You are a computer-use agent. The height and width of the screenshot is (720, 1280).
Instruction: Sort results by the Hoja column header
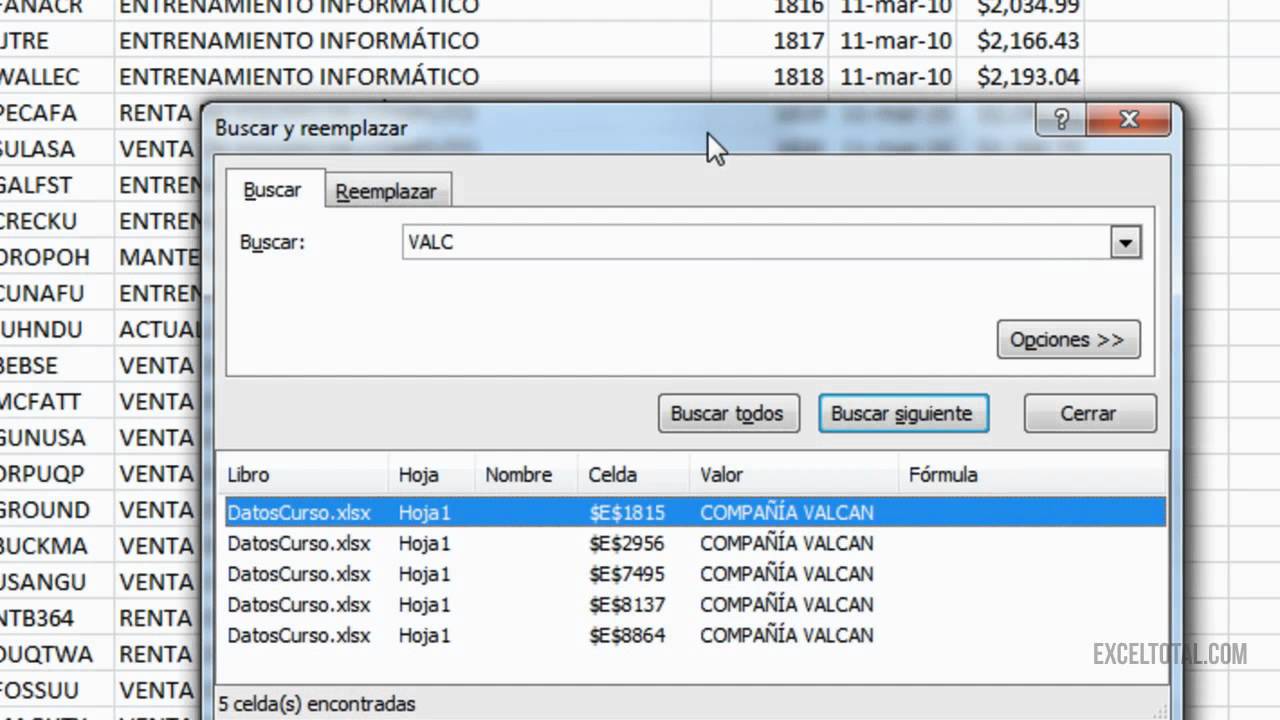[x=431, y=475]
